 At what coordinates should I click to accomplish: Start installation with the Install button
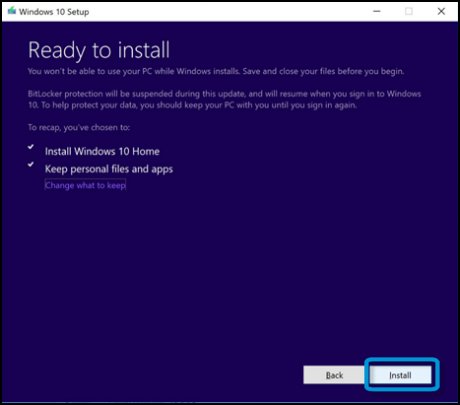tap(400, 375)
